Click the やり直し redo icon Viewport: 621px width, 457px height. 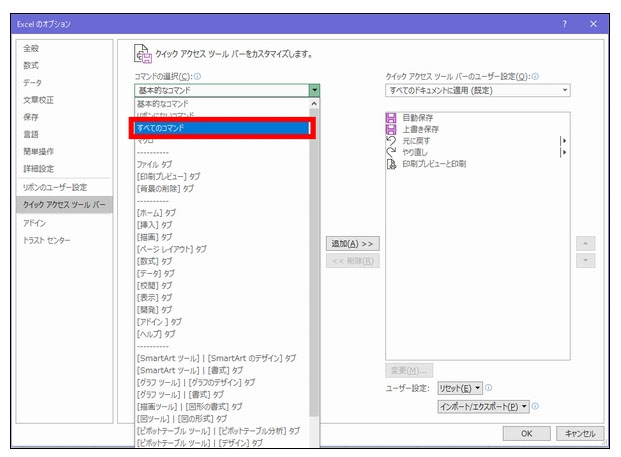(x=391, y=152)
